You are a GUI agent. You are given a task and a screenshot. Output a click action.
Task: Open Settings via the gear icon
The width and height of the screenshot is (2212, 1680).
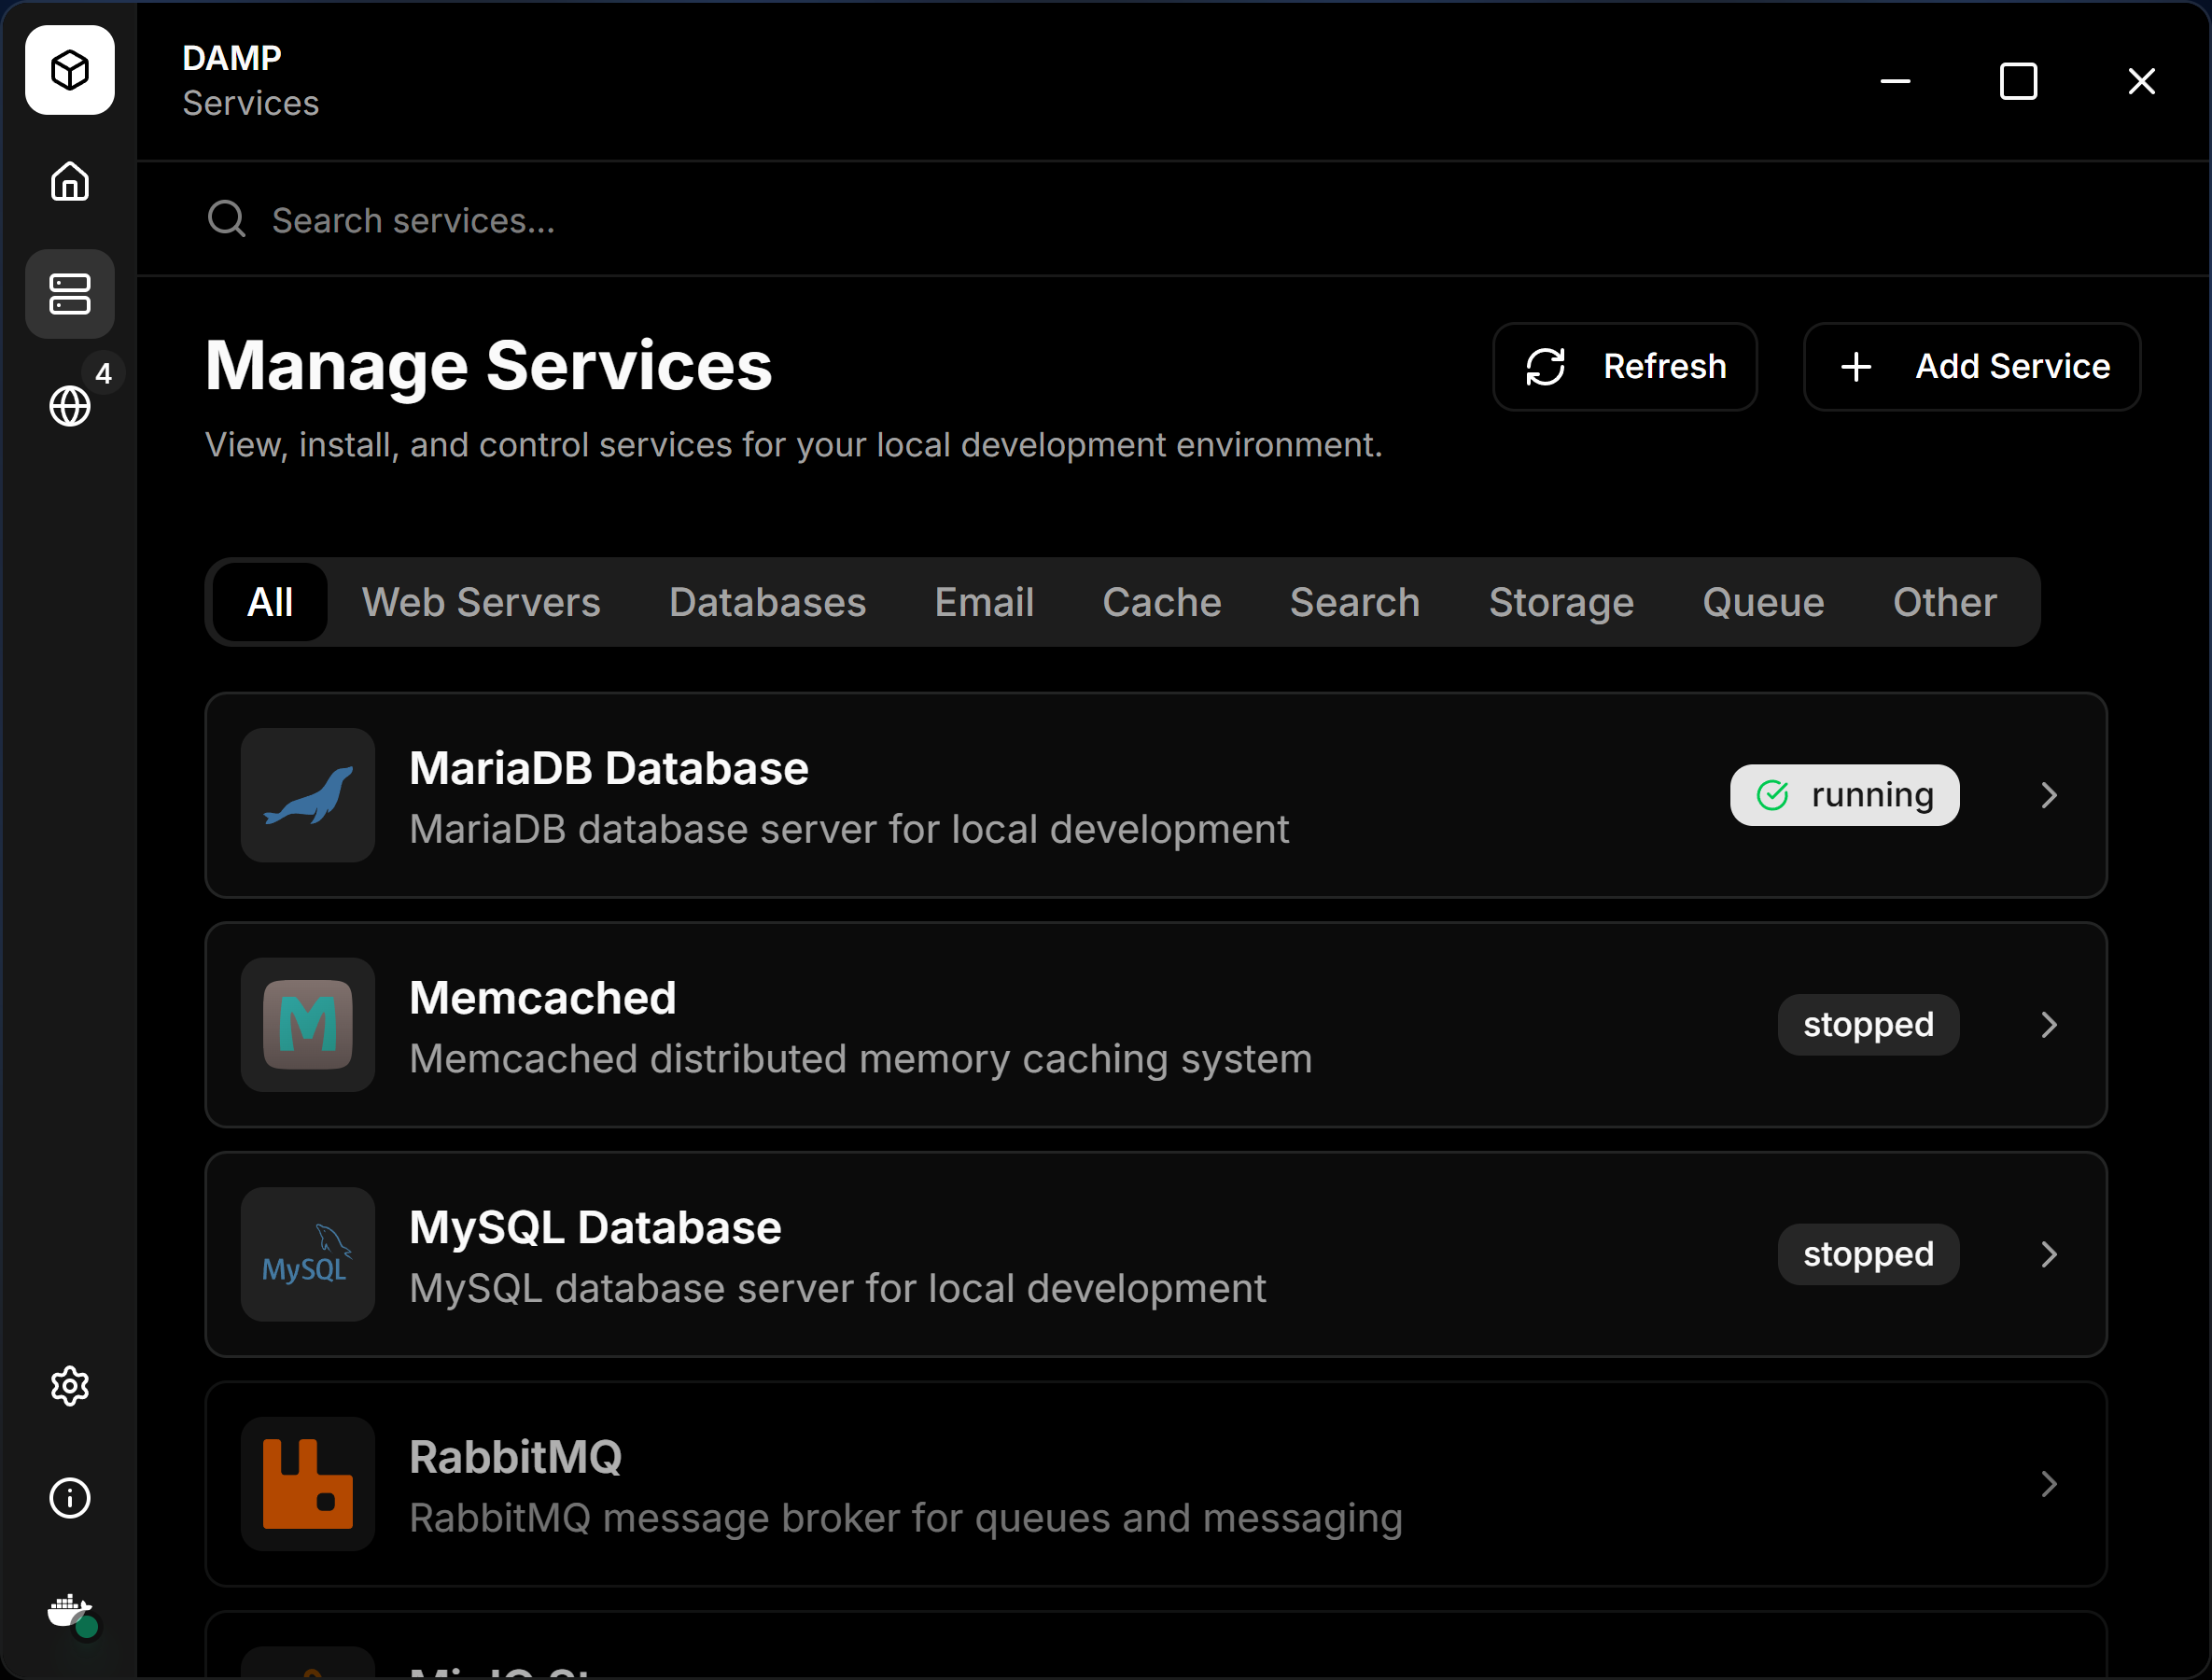pos(69,1385)
